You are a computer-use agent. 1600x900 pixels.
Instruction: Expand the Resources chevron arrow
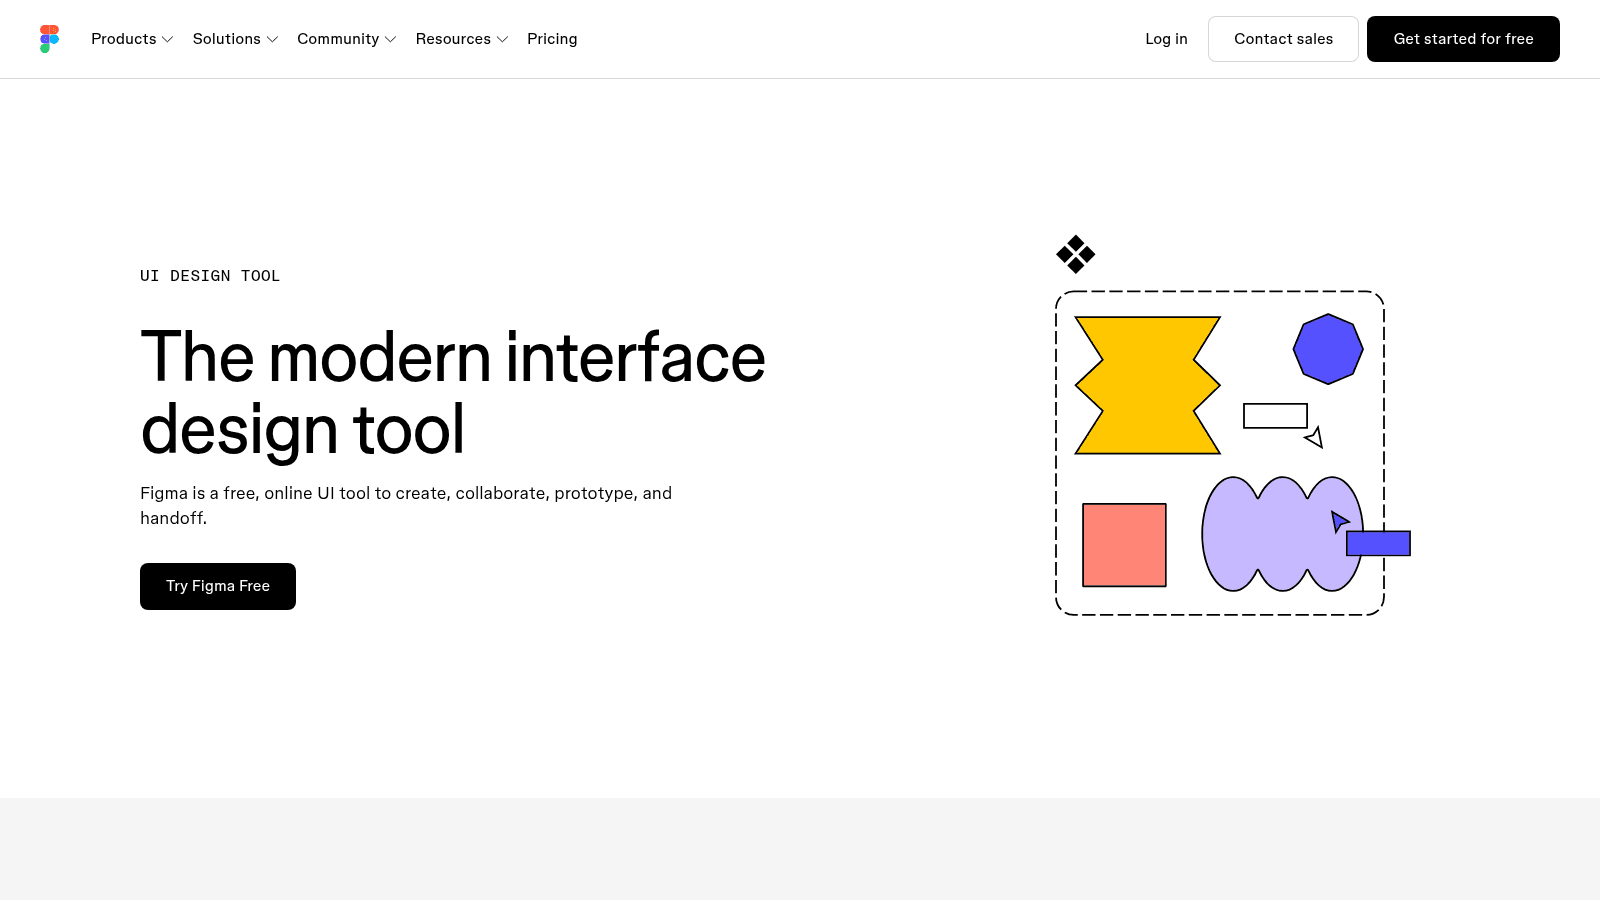pyautogui.click(x=503, y=40)
